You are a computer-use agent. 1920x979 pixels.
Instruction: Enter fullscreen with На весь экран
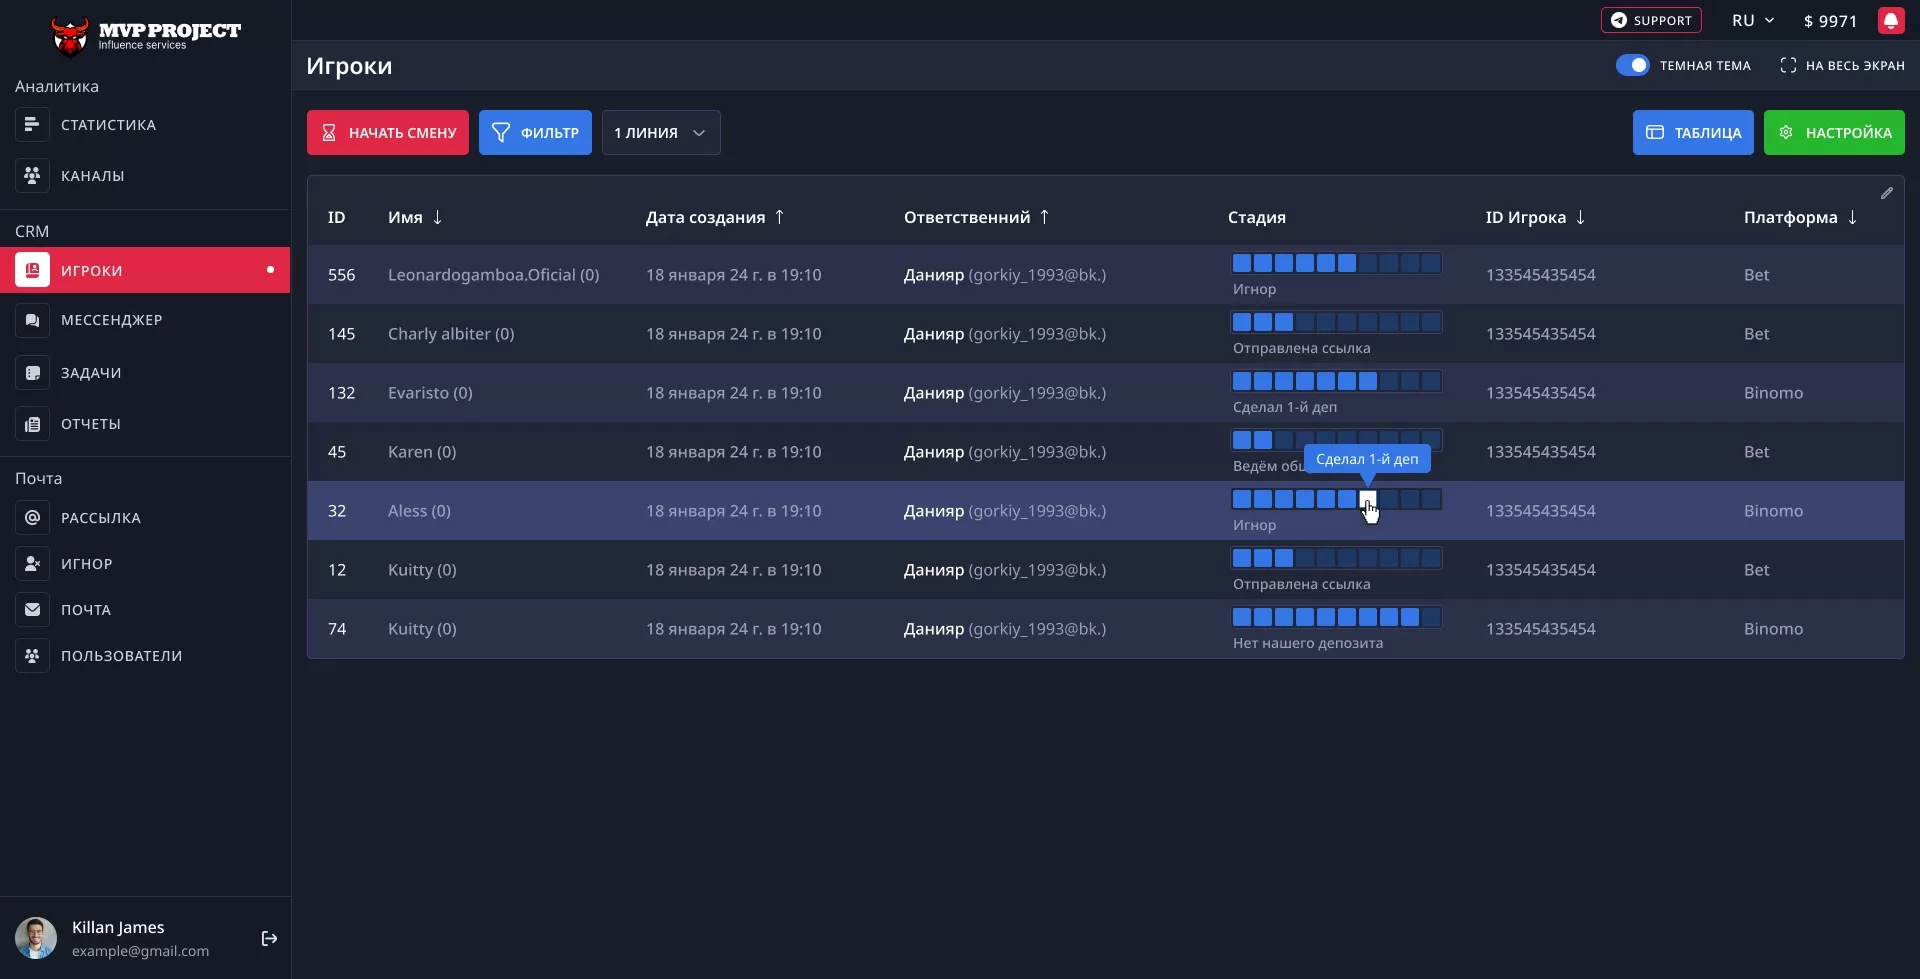(x=1842, y=66)
